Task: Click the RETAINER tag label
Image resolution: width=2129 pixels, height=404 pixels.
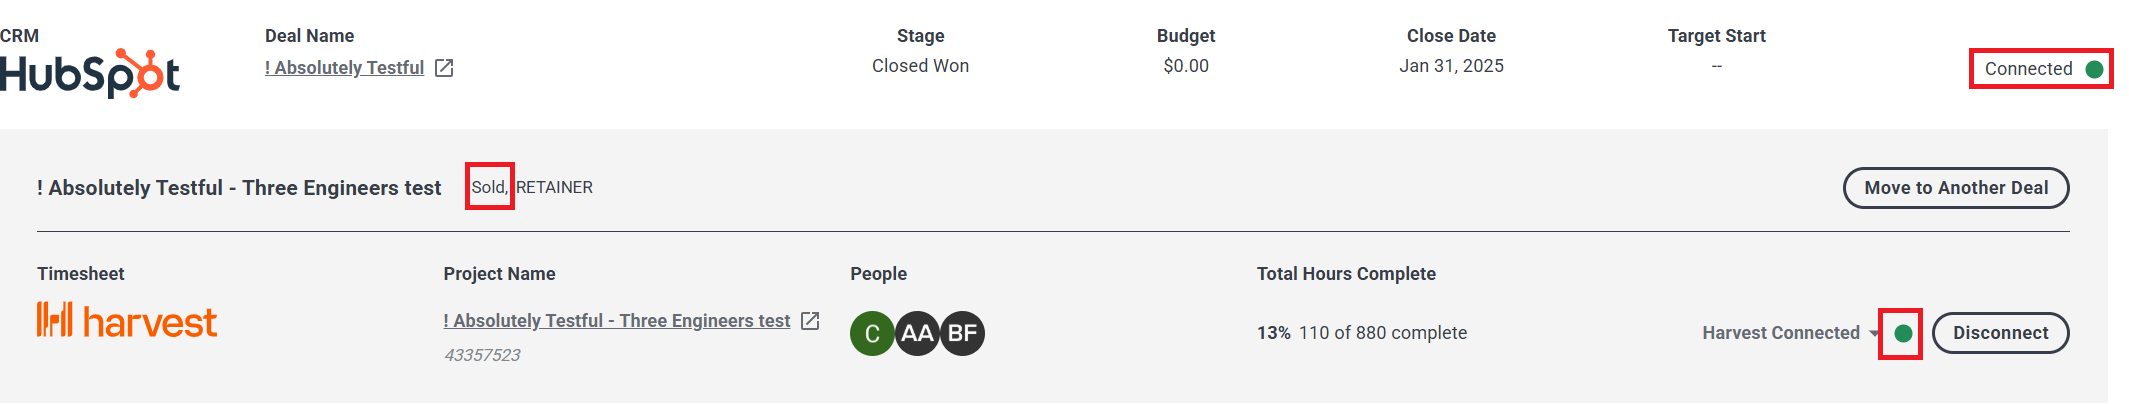Action: tap(554, 187)
